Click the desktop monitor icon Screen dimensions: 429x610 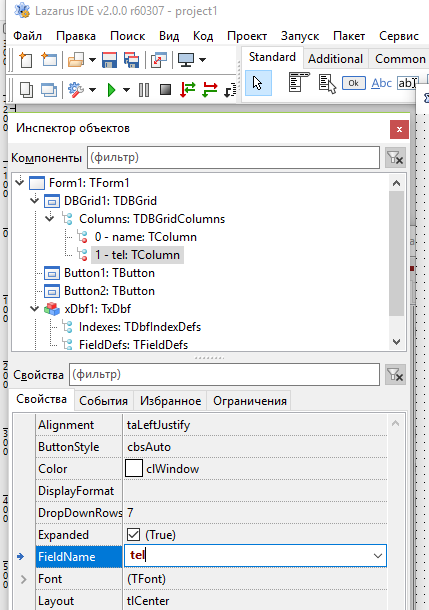[x=186, y=60]
